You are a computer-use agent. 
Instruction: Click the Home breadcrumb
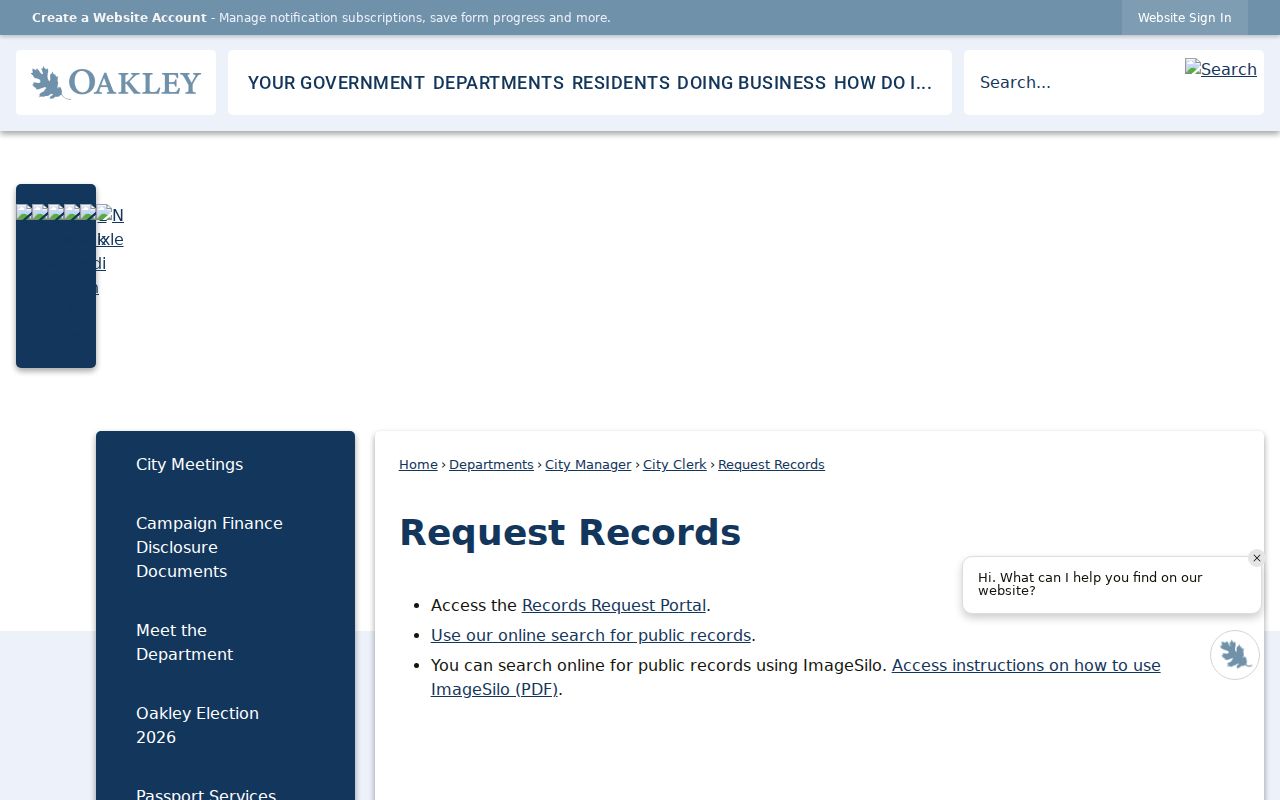[418, 464]
